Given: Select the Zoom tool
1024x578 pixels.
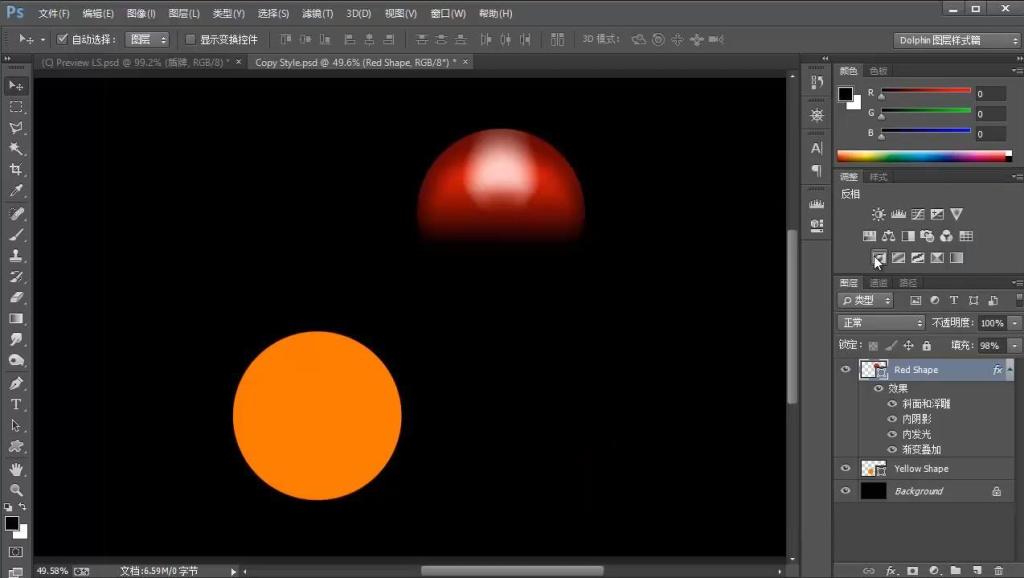Looking at the screenshot, I should pyautogui.click(x=16, y=490).
